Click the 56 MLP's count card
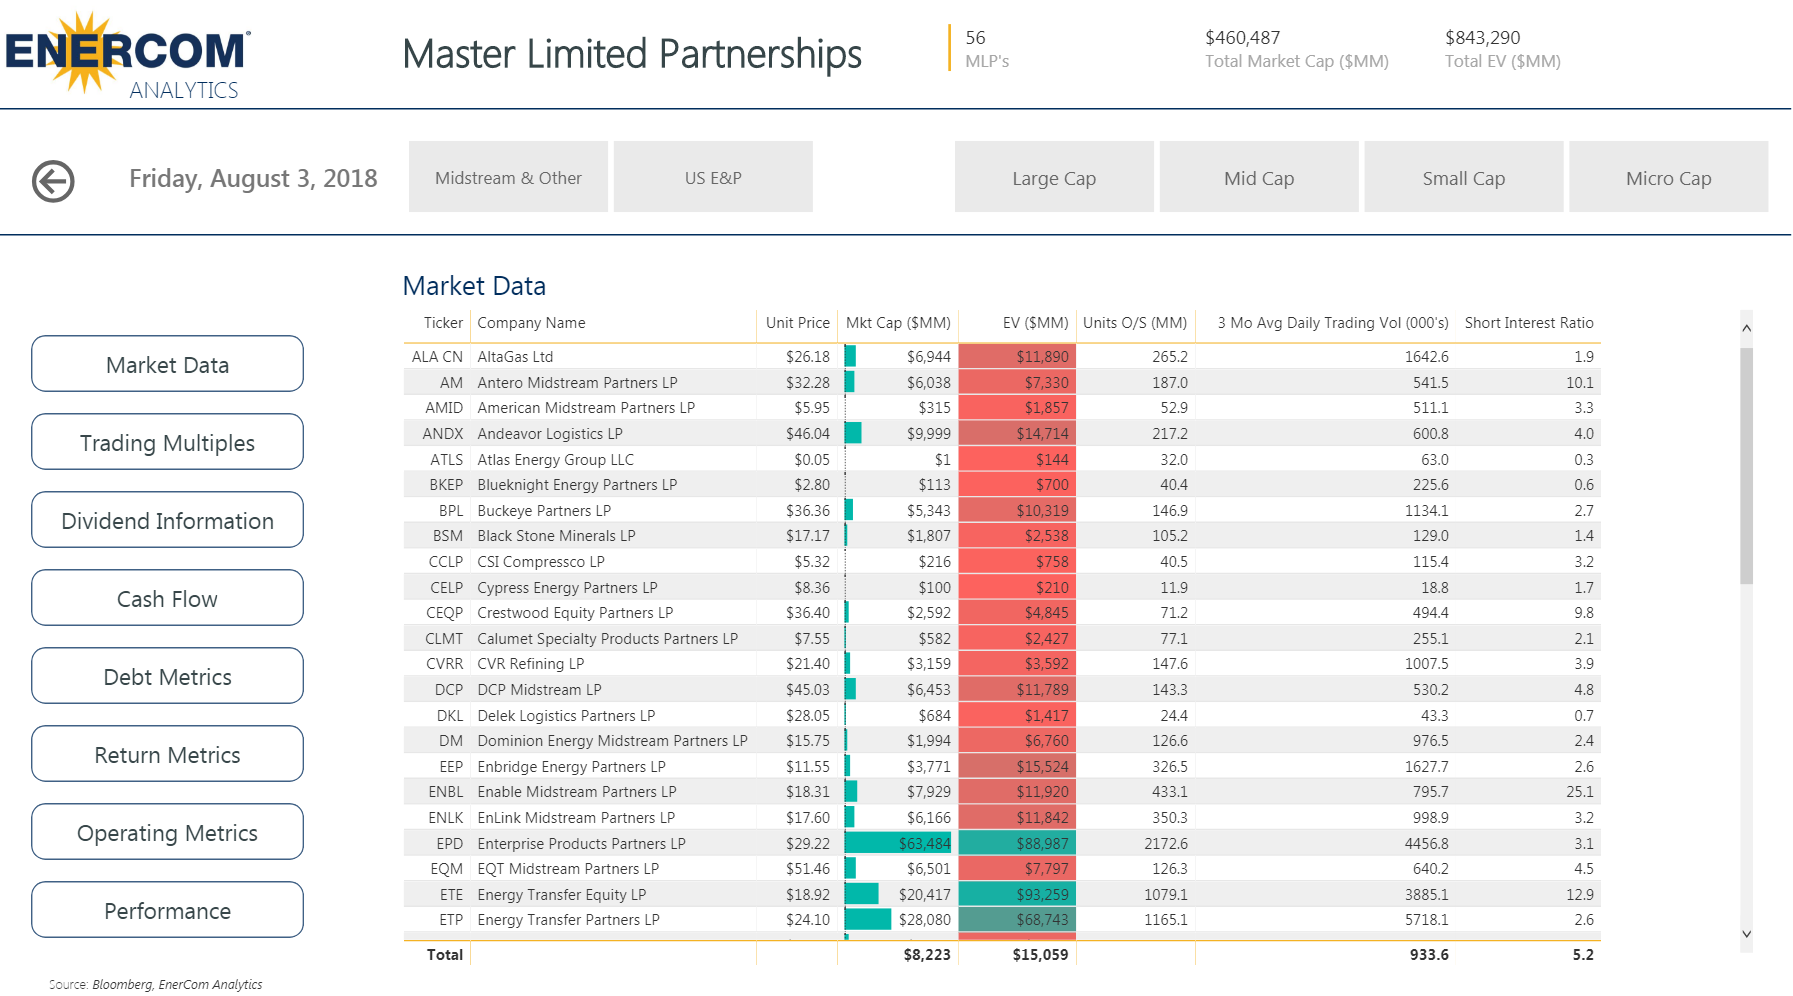 tap(987, 48)
